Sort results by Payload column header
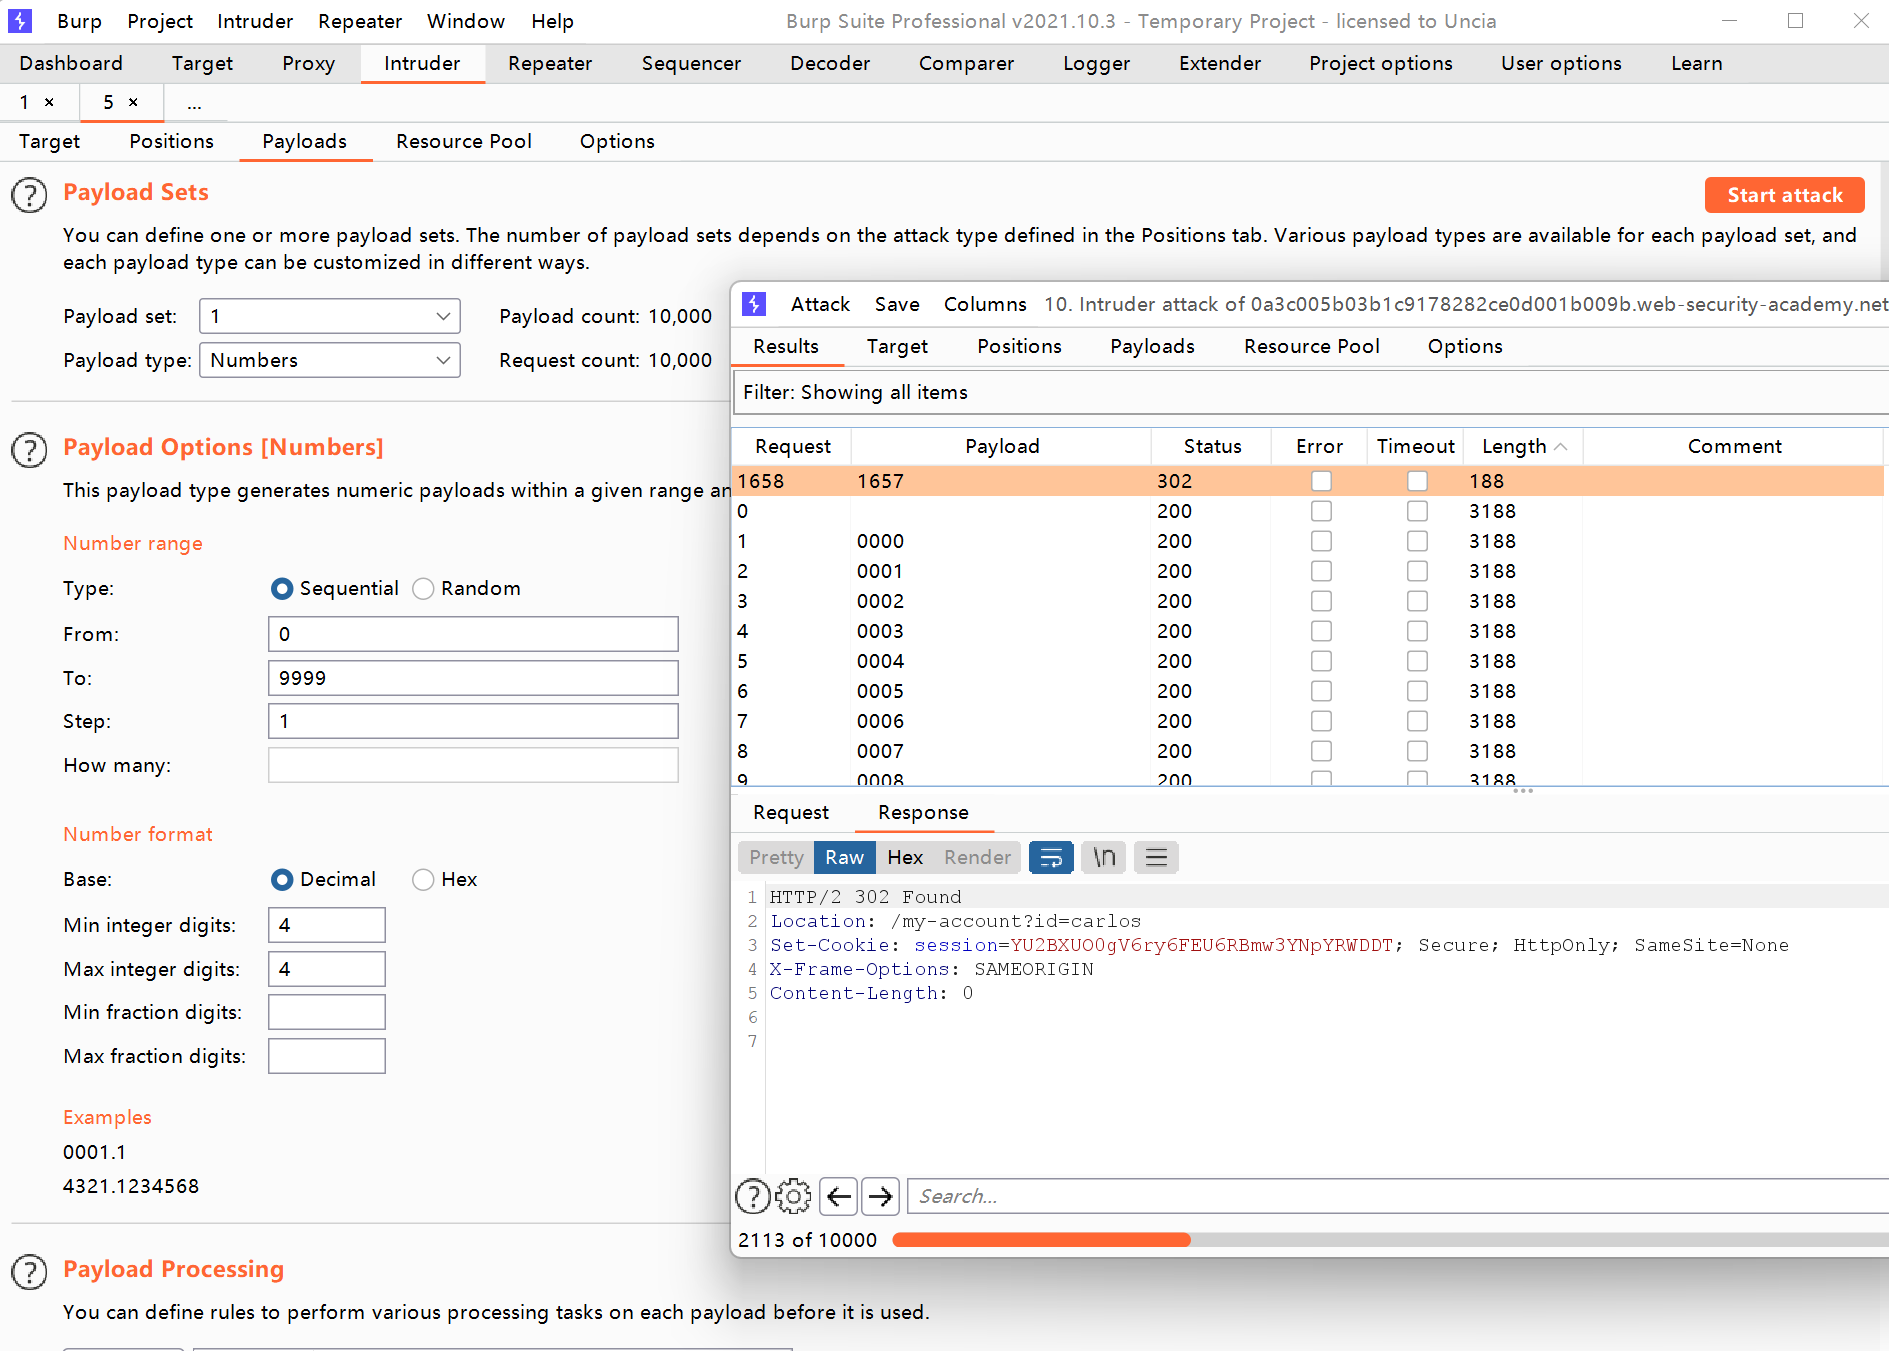 tap(1002, 446)
